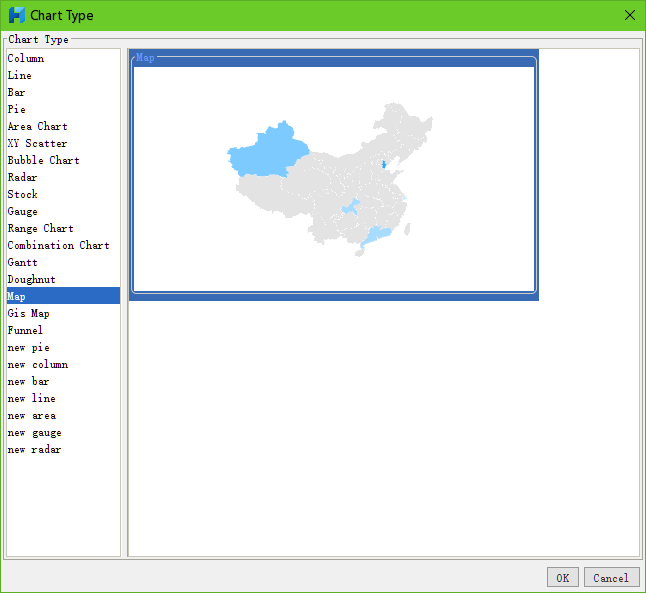Pick new area chart type
This screenshot has height=593, width=646.
pos(63,415)
